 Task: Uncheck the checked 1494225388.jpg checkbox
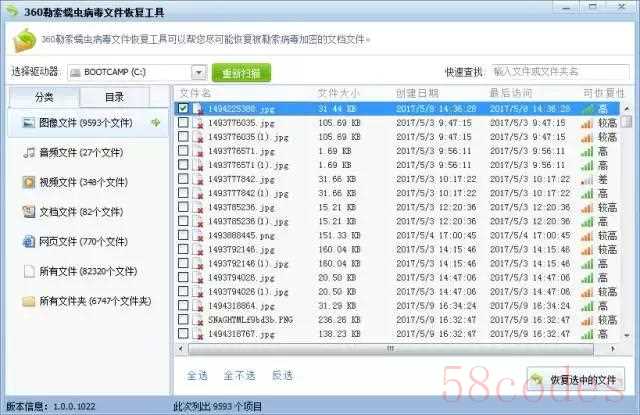click(x=183, y=108)
